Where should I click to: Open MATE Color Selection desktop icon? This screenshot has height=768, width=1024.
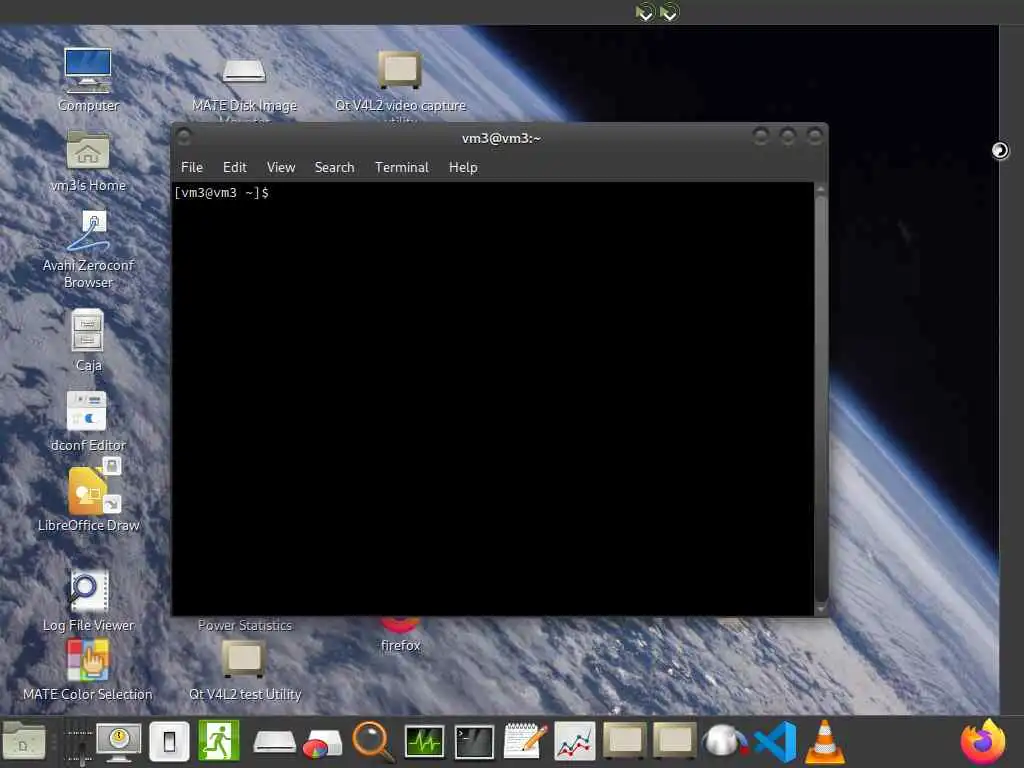88,660
